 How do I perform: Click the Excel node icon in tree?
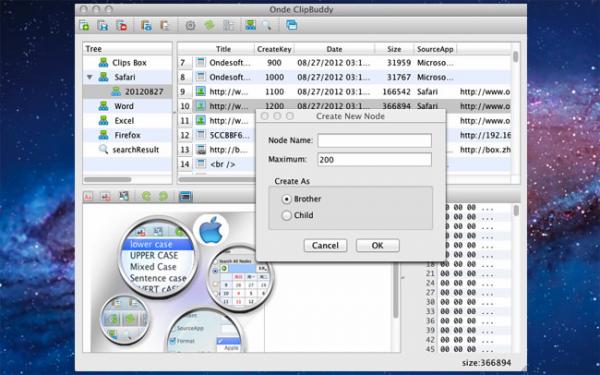point(103,121)
